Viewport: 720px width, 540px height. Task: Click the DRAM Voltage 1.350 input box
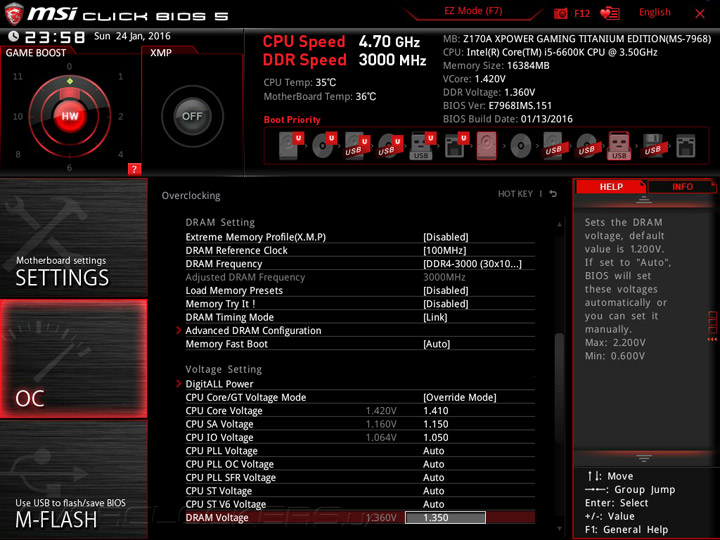tap(445, 518)
